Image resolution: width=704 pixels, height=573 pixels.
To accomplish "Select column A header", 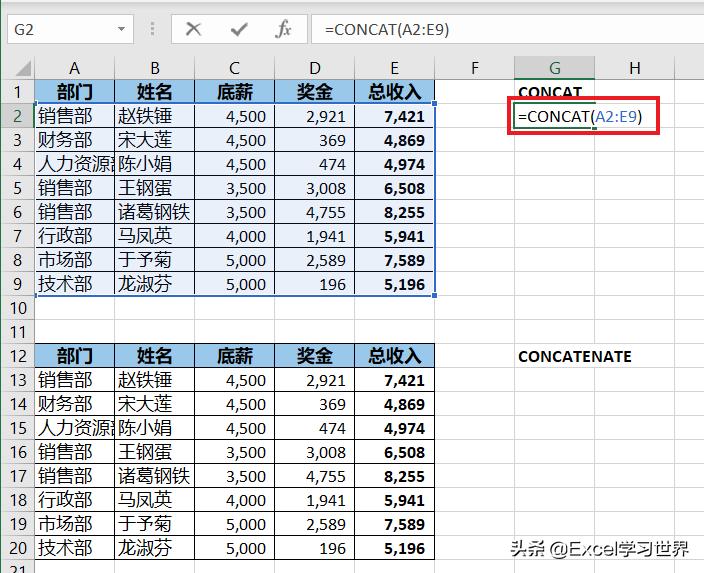I will point(75,68).
